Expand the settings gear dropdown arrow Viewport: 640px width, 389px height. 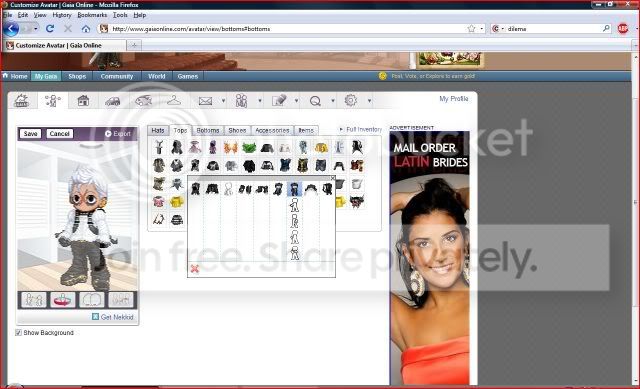[369, 101]
